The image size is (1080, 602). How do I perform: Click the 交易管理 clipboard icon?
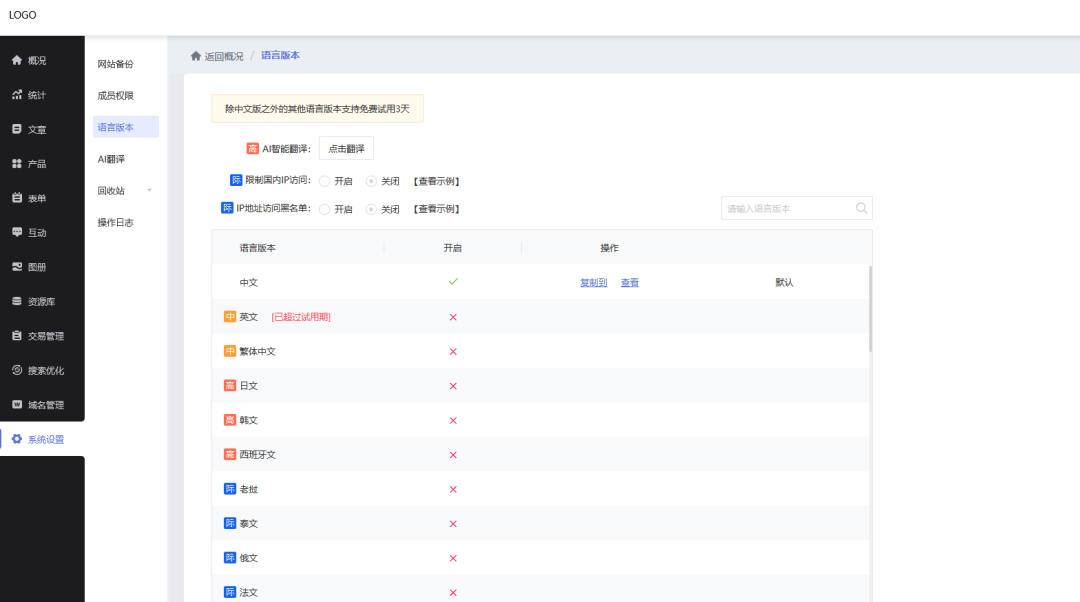17,336
